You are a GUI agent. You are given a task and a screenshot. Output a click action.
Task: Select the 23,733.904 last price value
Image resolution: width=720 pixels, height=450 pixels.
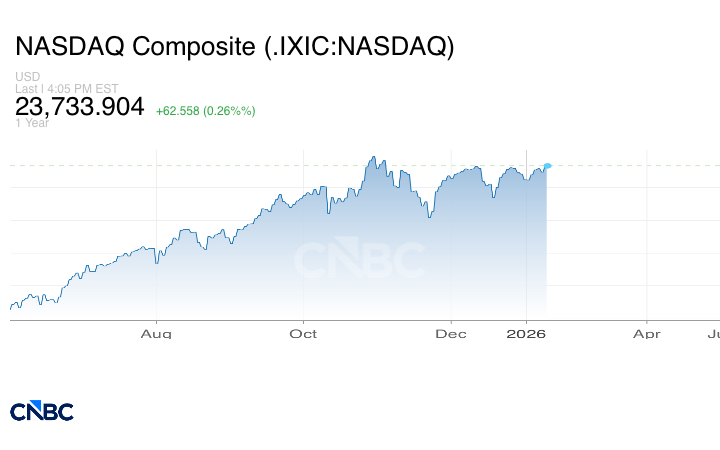tap(80, 106)
